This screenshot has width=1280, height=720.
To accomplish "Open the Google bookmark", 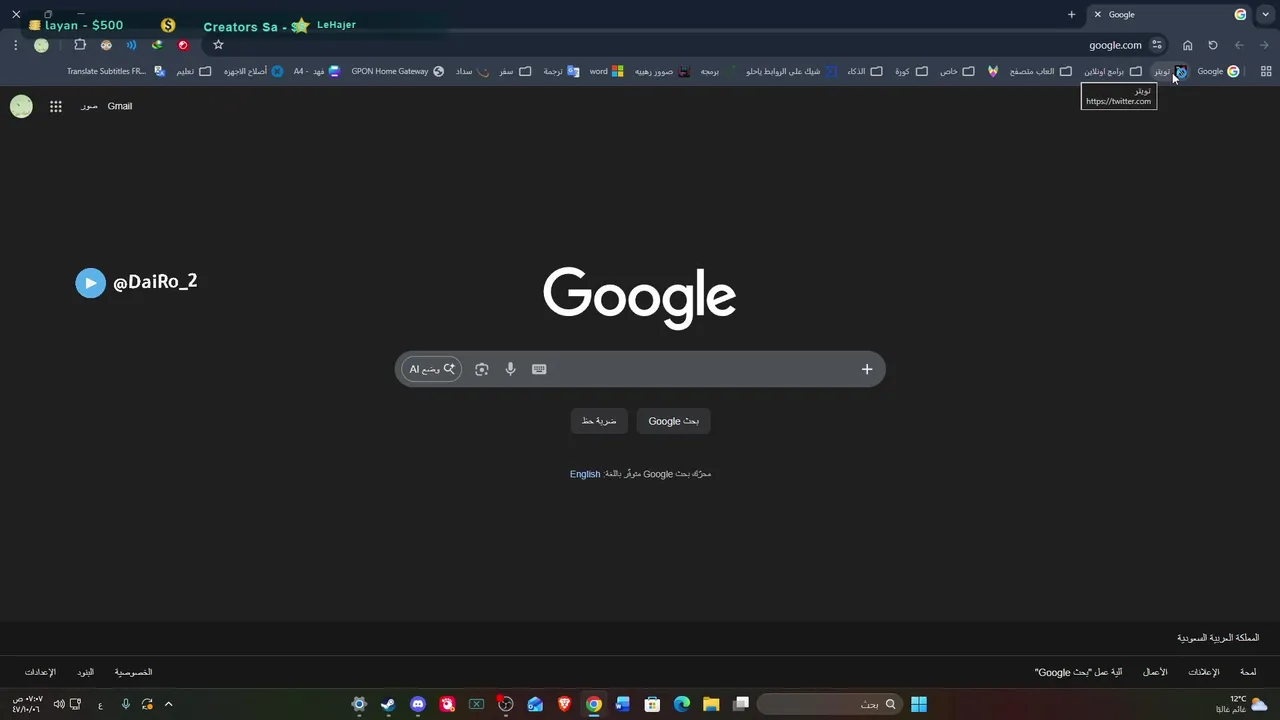I will pos(1218,71).
